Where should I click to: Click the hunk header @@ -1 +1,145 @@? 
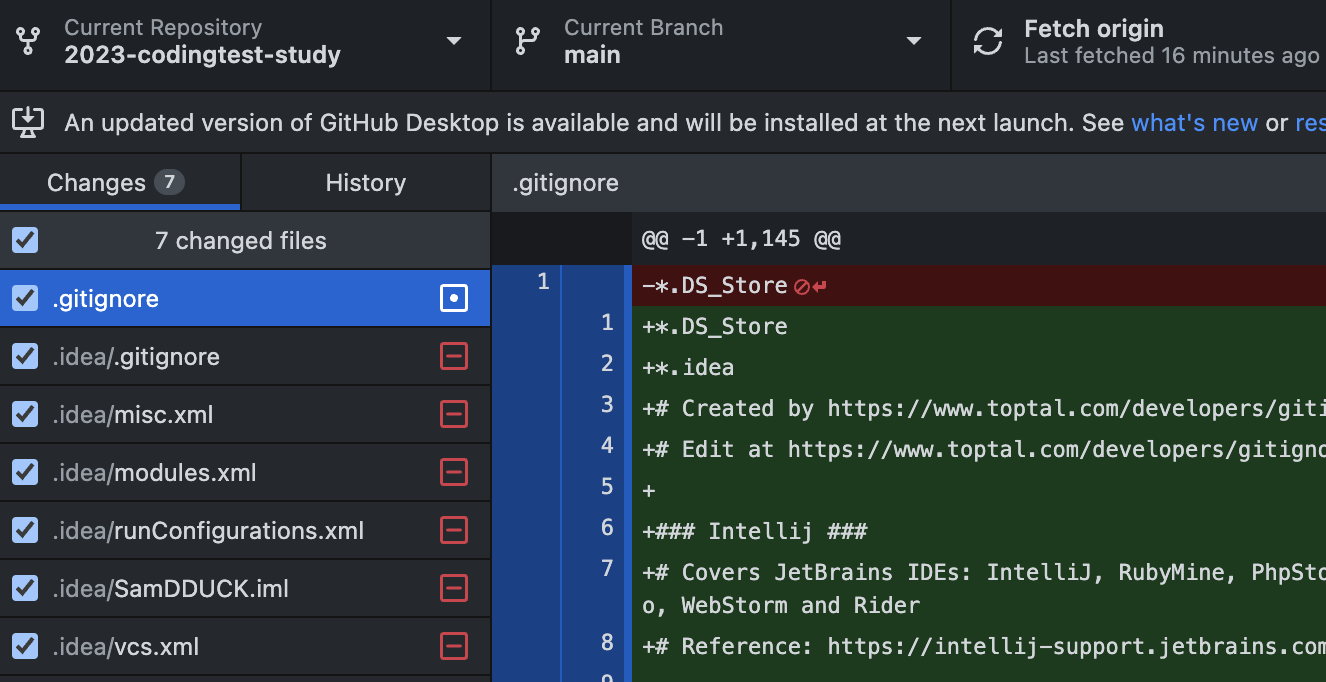(x=741, y=240)
